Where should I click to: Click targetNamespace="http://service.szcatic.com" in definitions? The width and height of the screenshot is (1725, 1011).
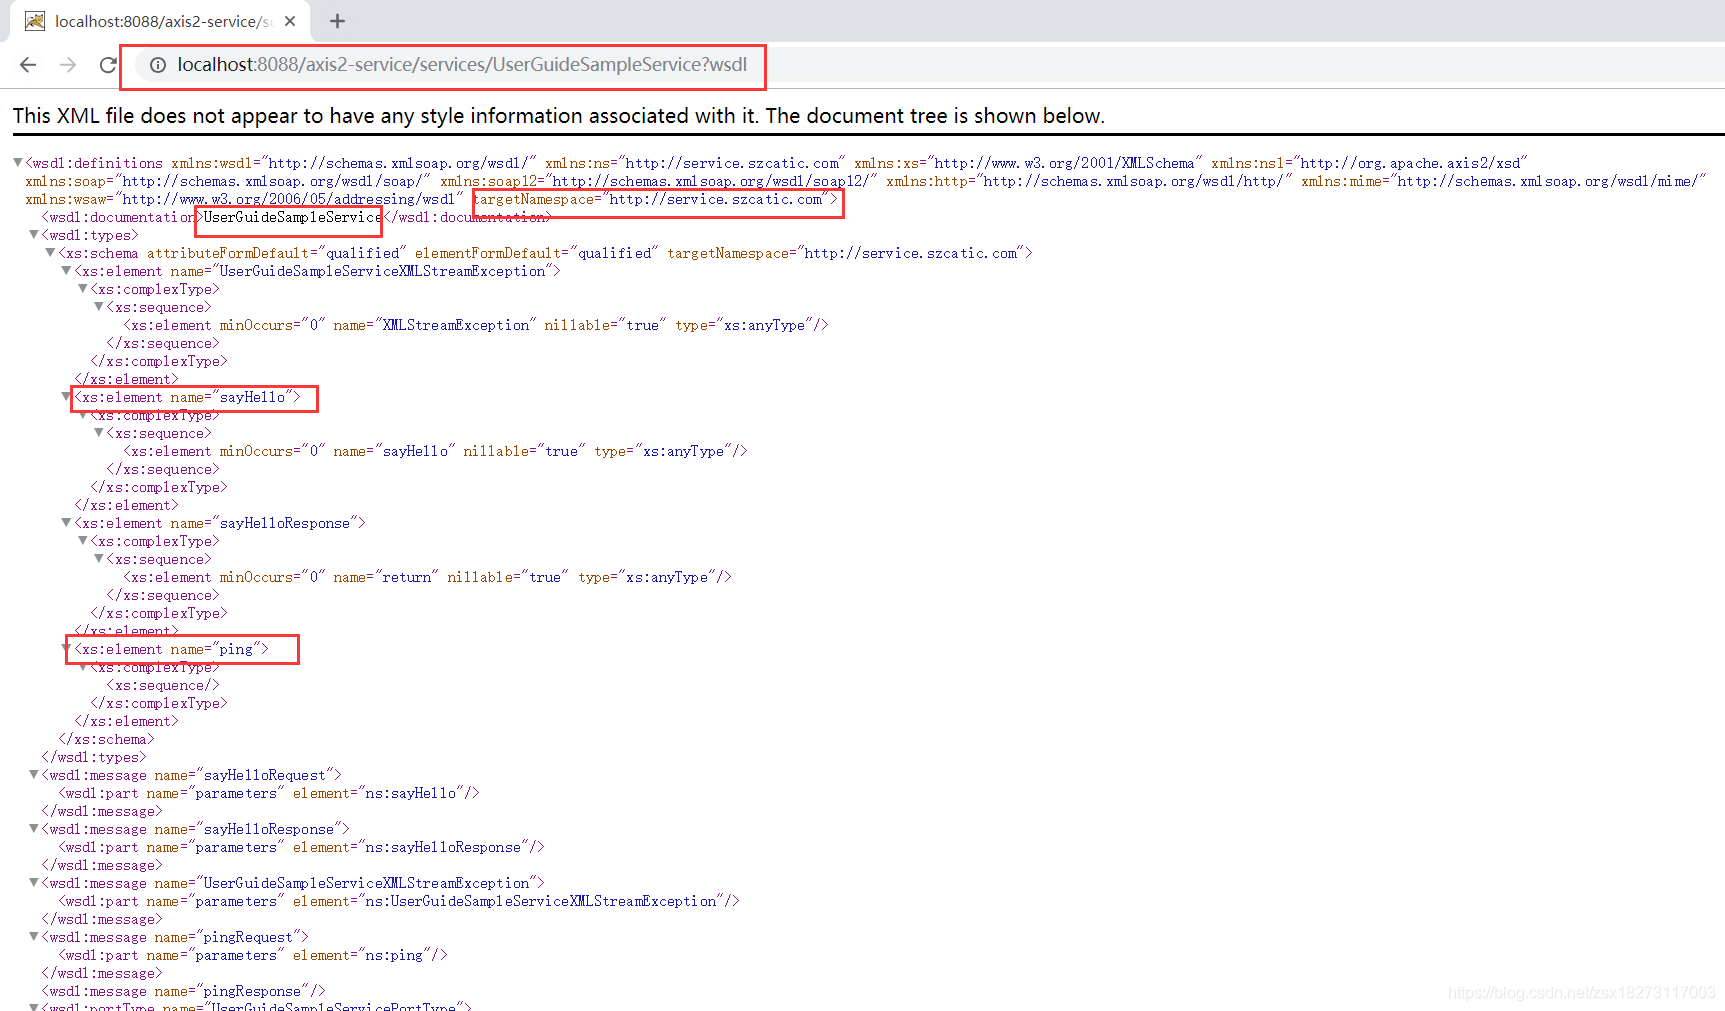click(x=655, y=199)
